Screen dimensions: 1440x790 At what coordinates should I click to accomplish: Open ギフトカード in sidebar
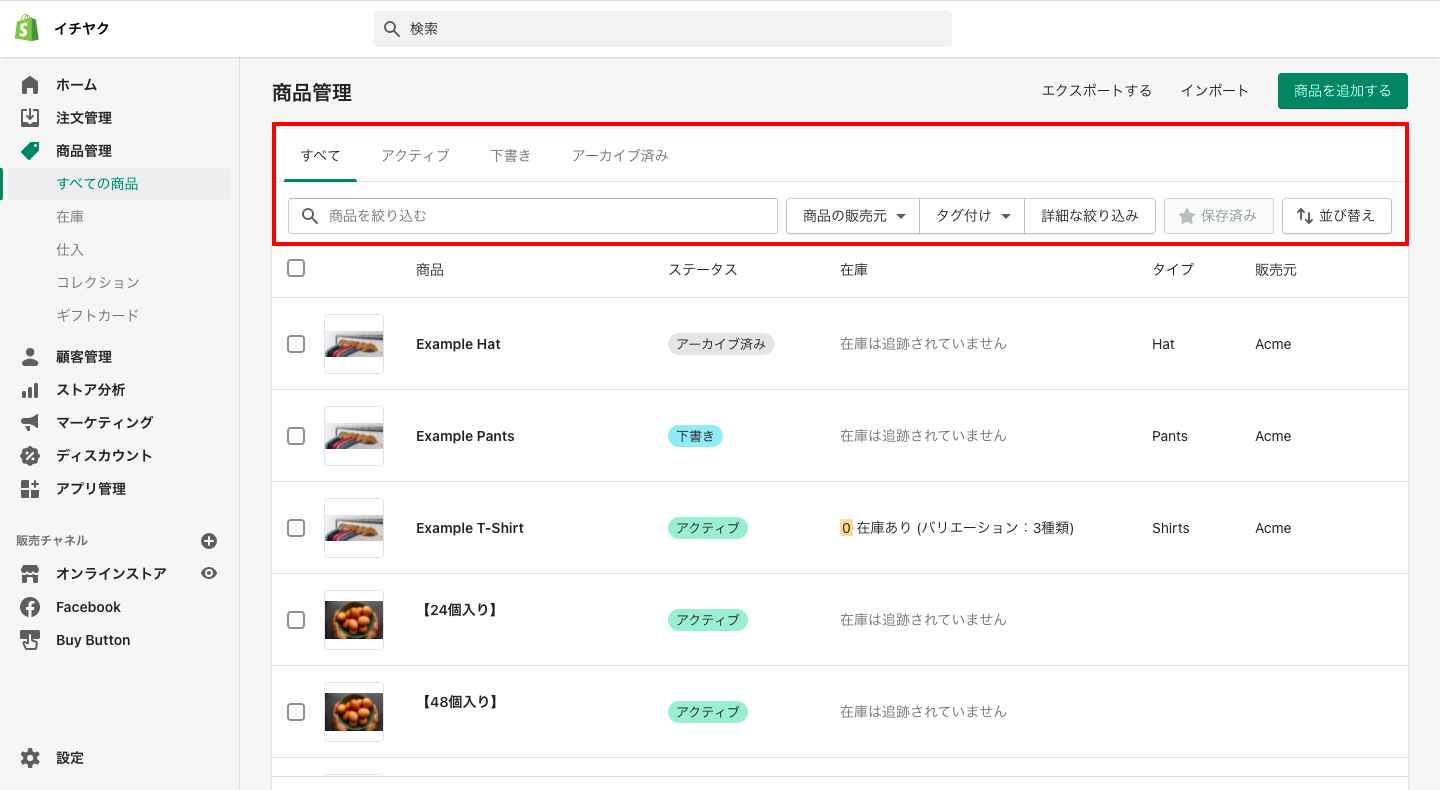[98, 316]
